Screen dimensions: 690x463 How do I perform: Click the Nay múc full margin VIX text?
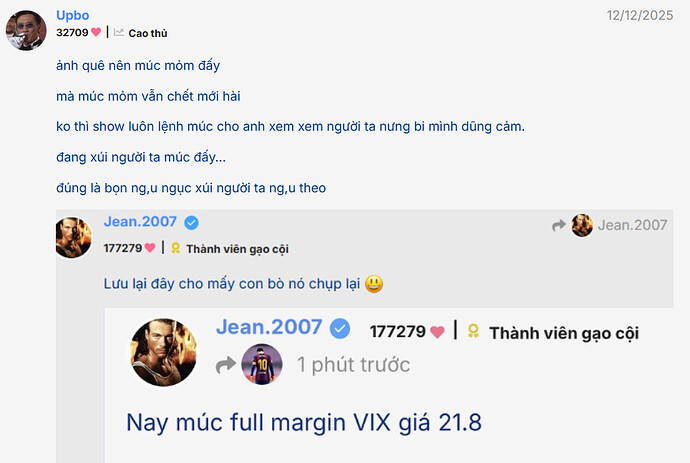tap(304, 423)
